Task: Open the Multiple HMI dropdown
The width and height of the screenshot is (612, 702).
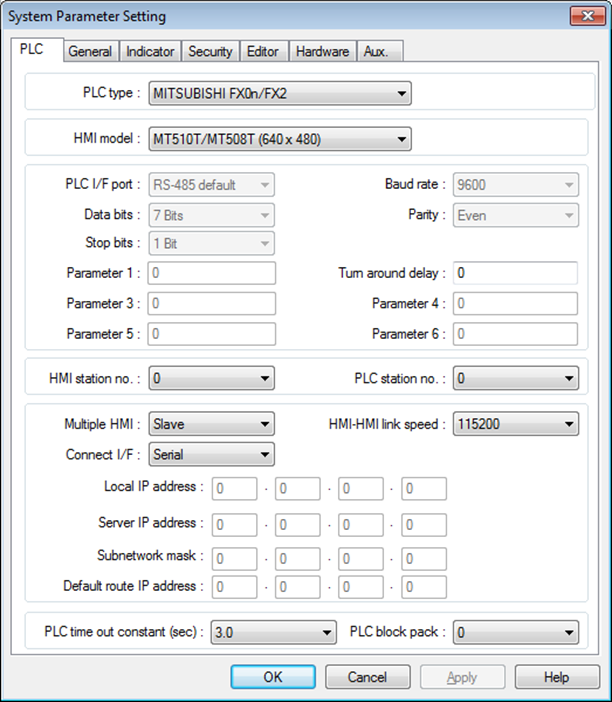Action: coord(211,424)
